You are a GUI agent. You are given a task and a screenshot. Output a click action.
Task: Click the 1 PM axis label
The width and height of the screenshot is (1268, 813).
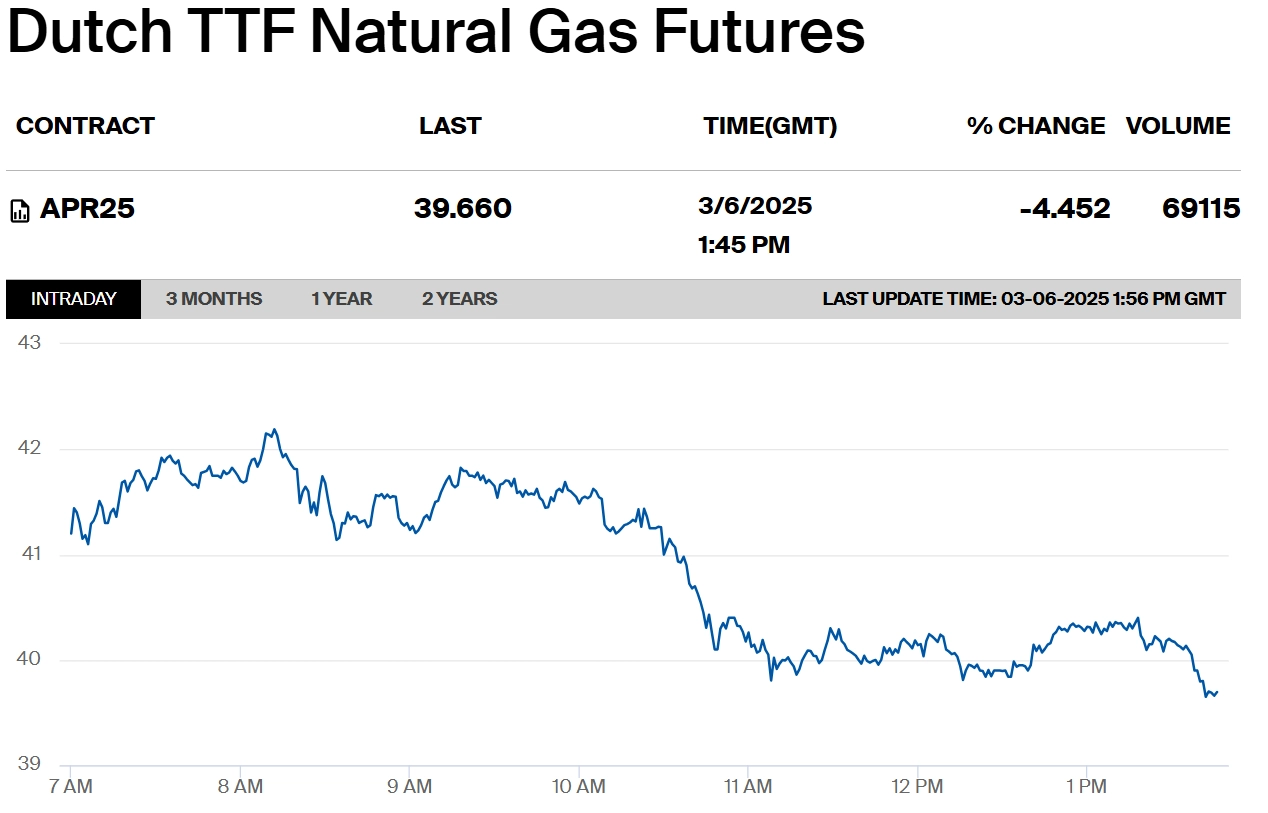click(x=1086, y=787)
